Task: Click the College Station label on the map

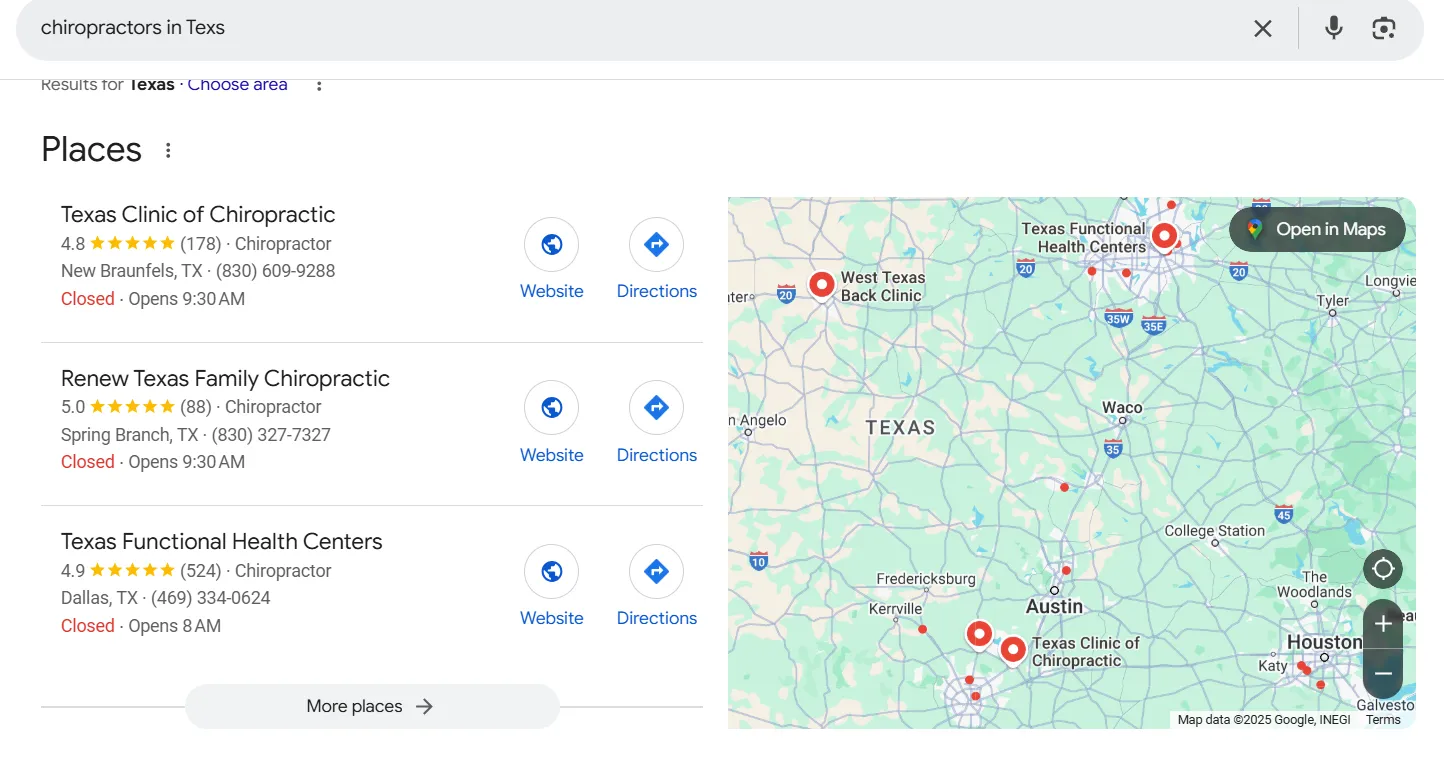Action: pos(1214,531)
